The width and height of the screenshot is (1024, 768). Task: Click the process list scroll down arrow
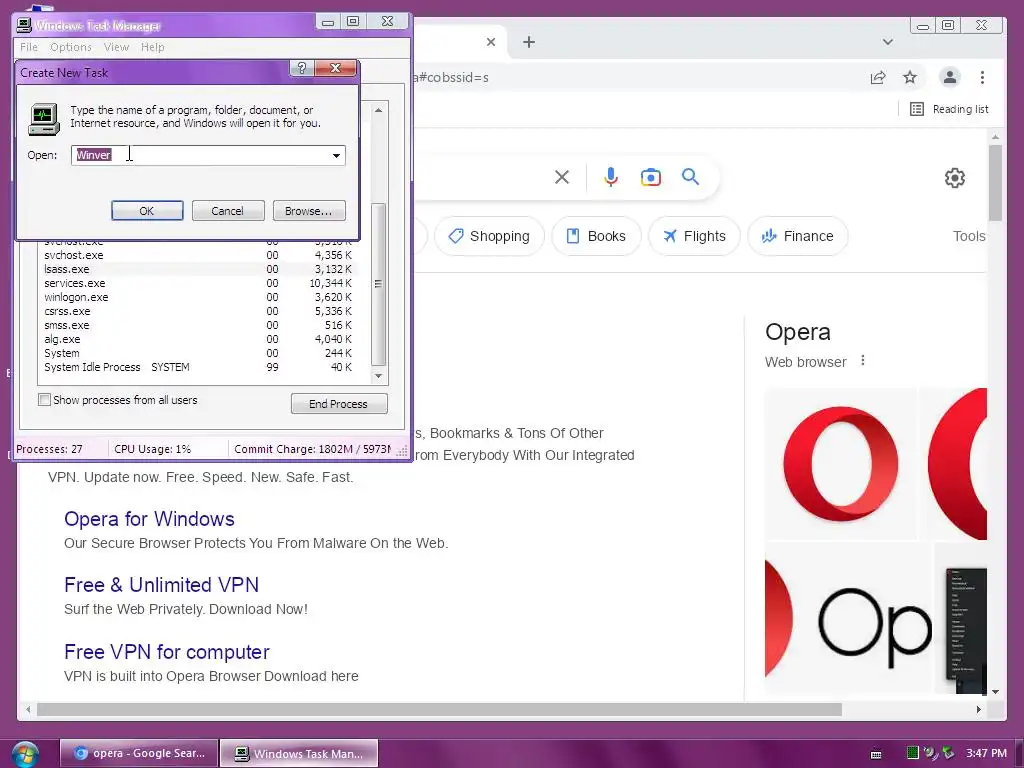coord(378,376)
